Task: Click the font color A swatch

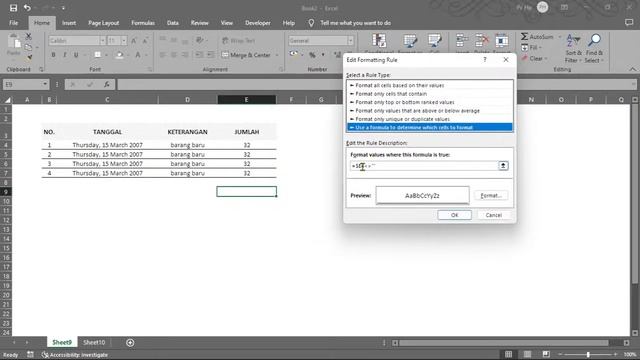Action: (138, 55)
